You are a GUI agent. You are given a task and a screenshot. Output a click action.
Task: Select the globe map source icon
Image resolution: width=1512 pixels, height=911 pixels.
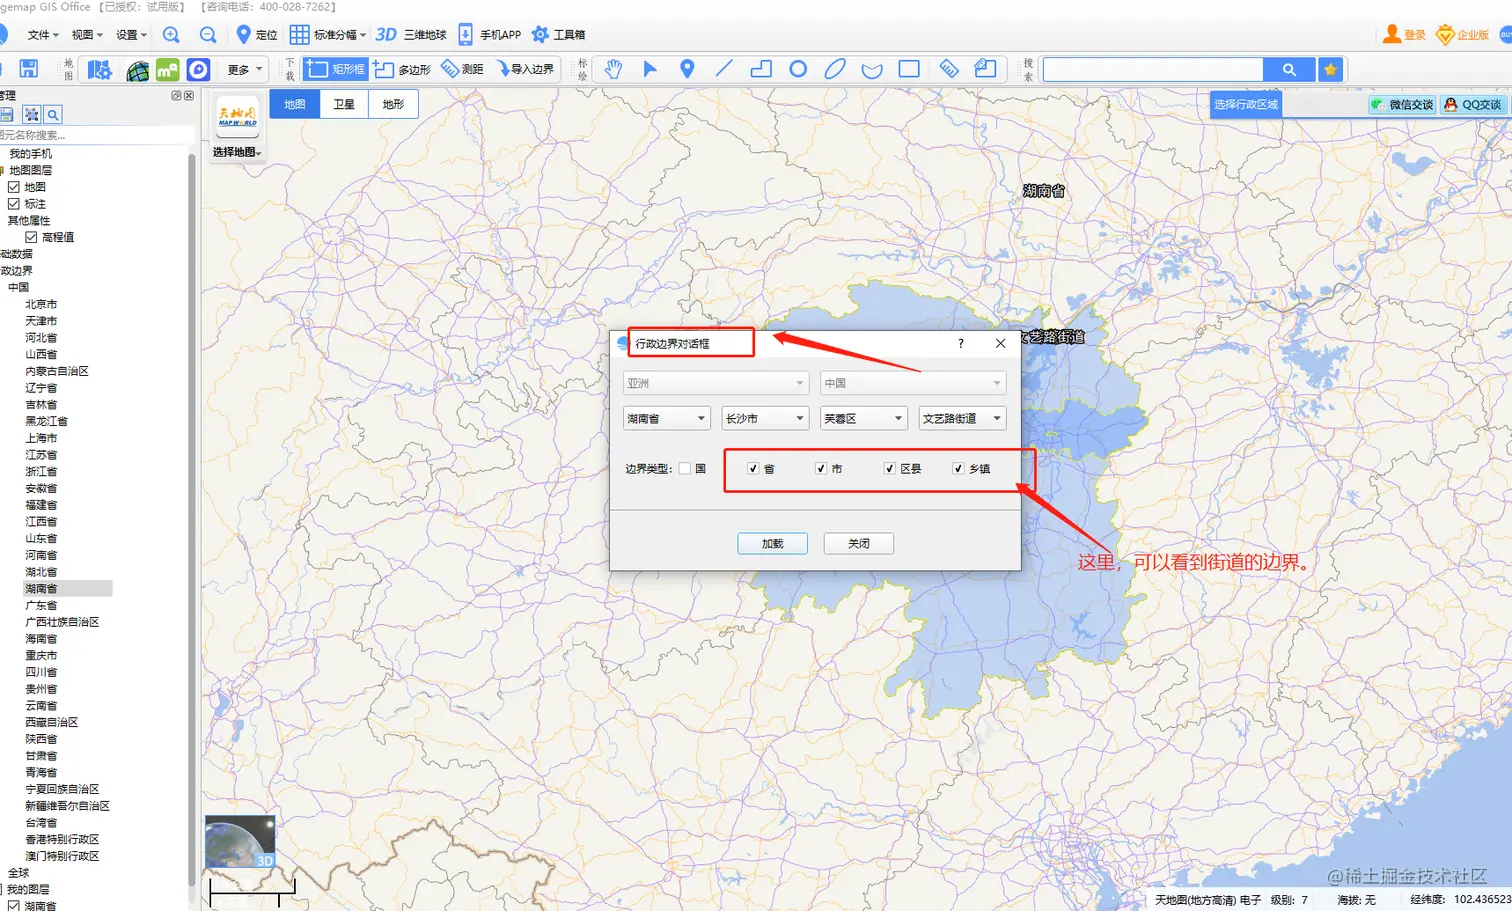(x=138, y=70)
